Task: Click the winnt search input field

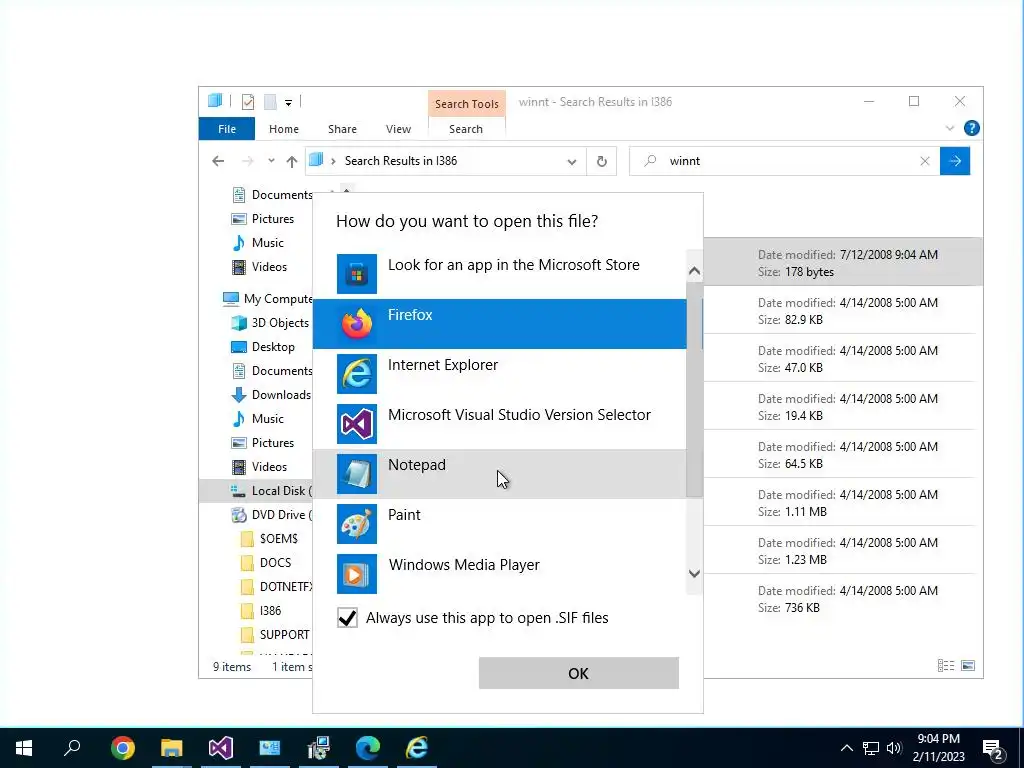Action: (x=784, y=161)
